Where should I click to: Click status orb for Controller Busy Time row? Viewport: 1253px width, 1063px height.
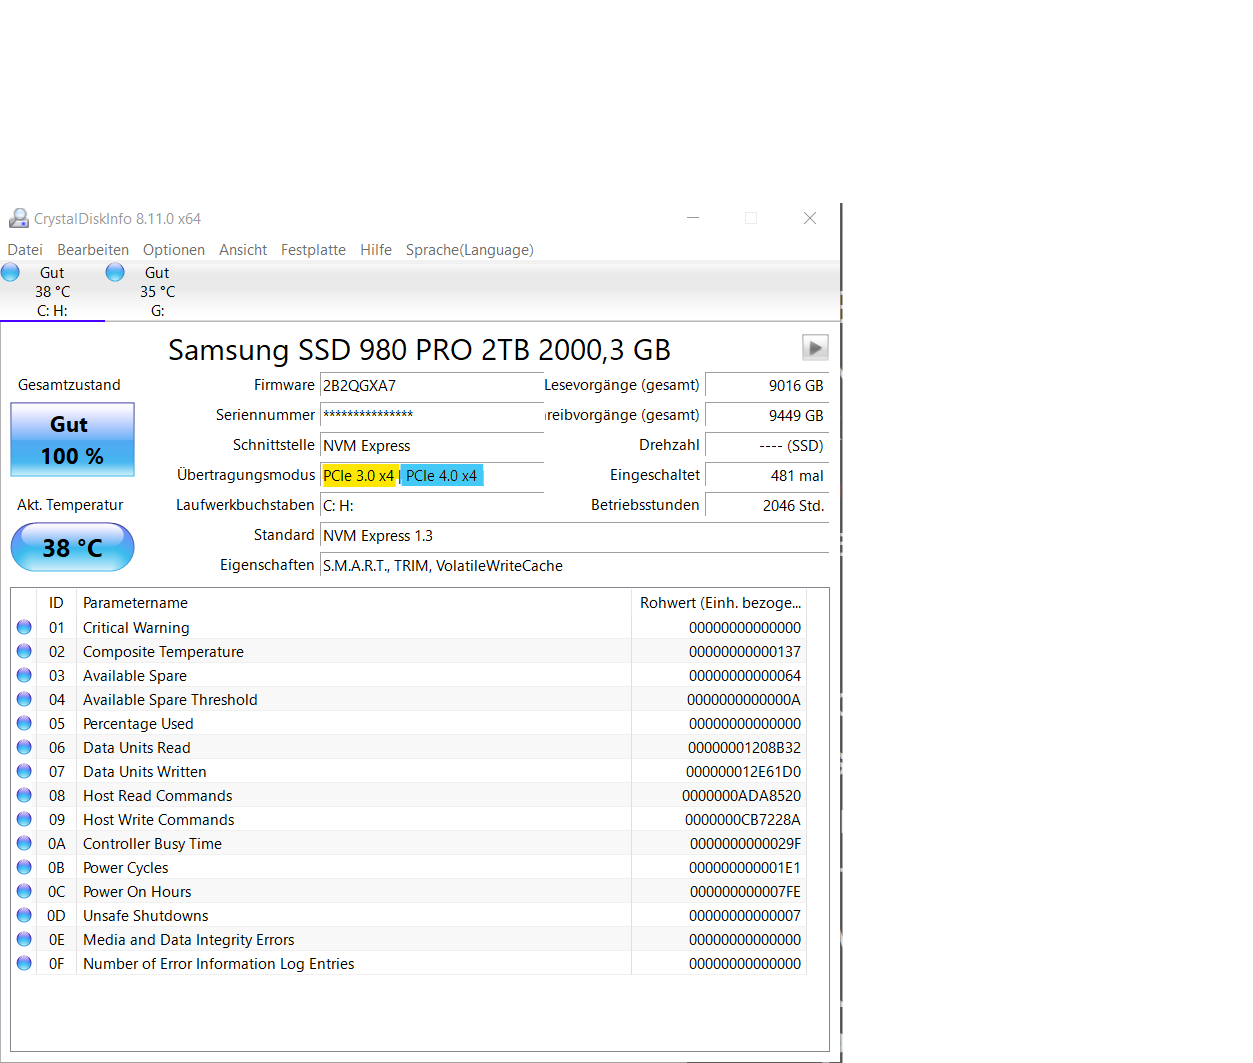pos(24,843)
